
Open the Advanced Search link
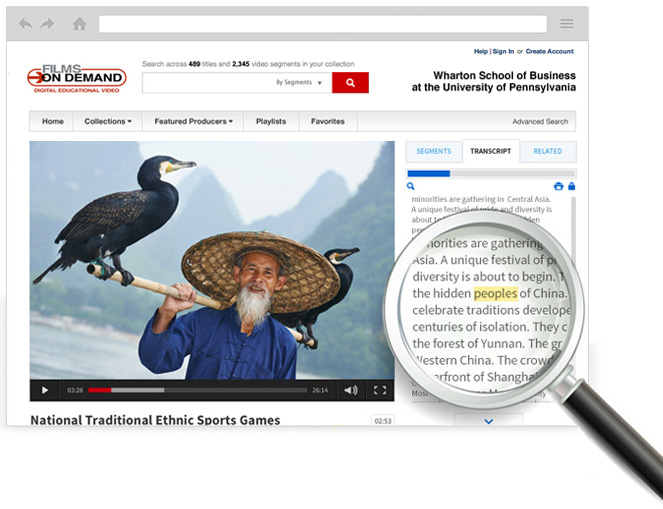[x=540, y=122]
